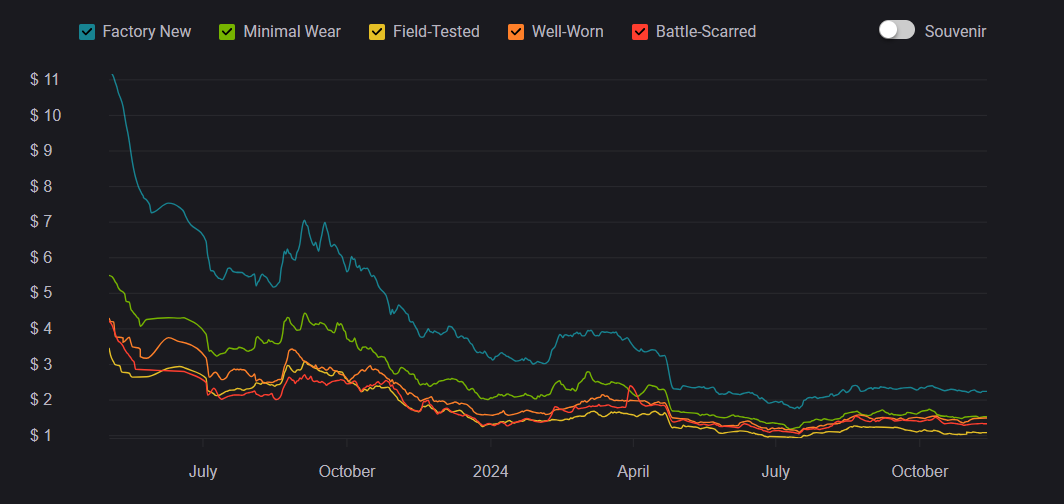Click the "Factory New" legend text

147,32
